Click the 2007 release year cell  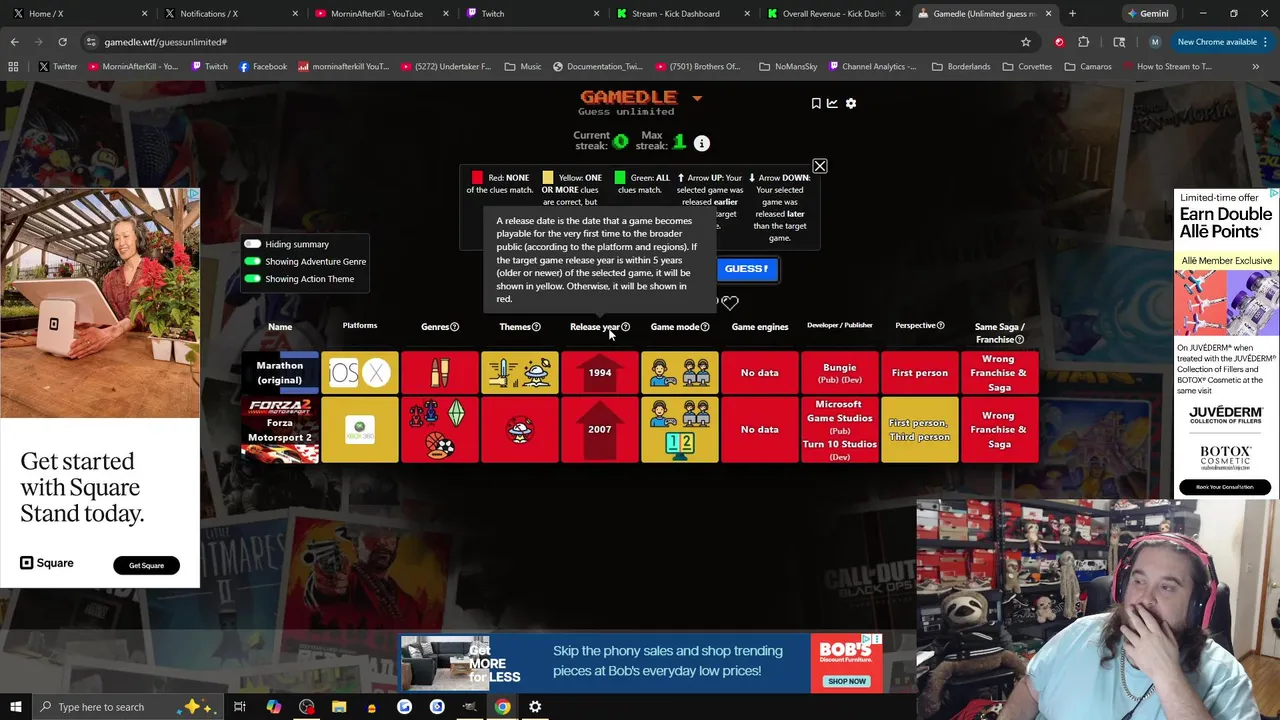600,430
